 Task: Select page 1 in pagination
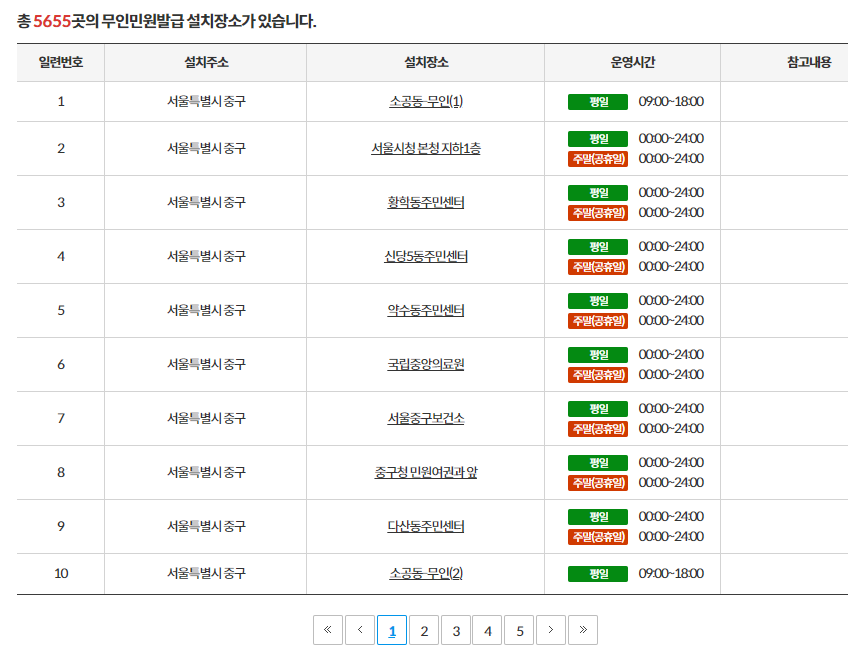coord(392,630)
